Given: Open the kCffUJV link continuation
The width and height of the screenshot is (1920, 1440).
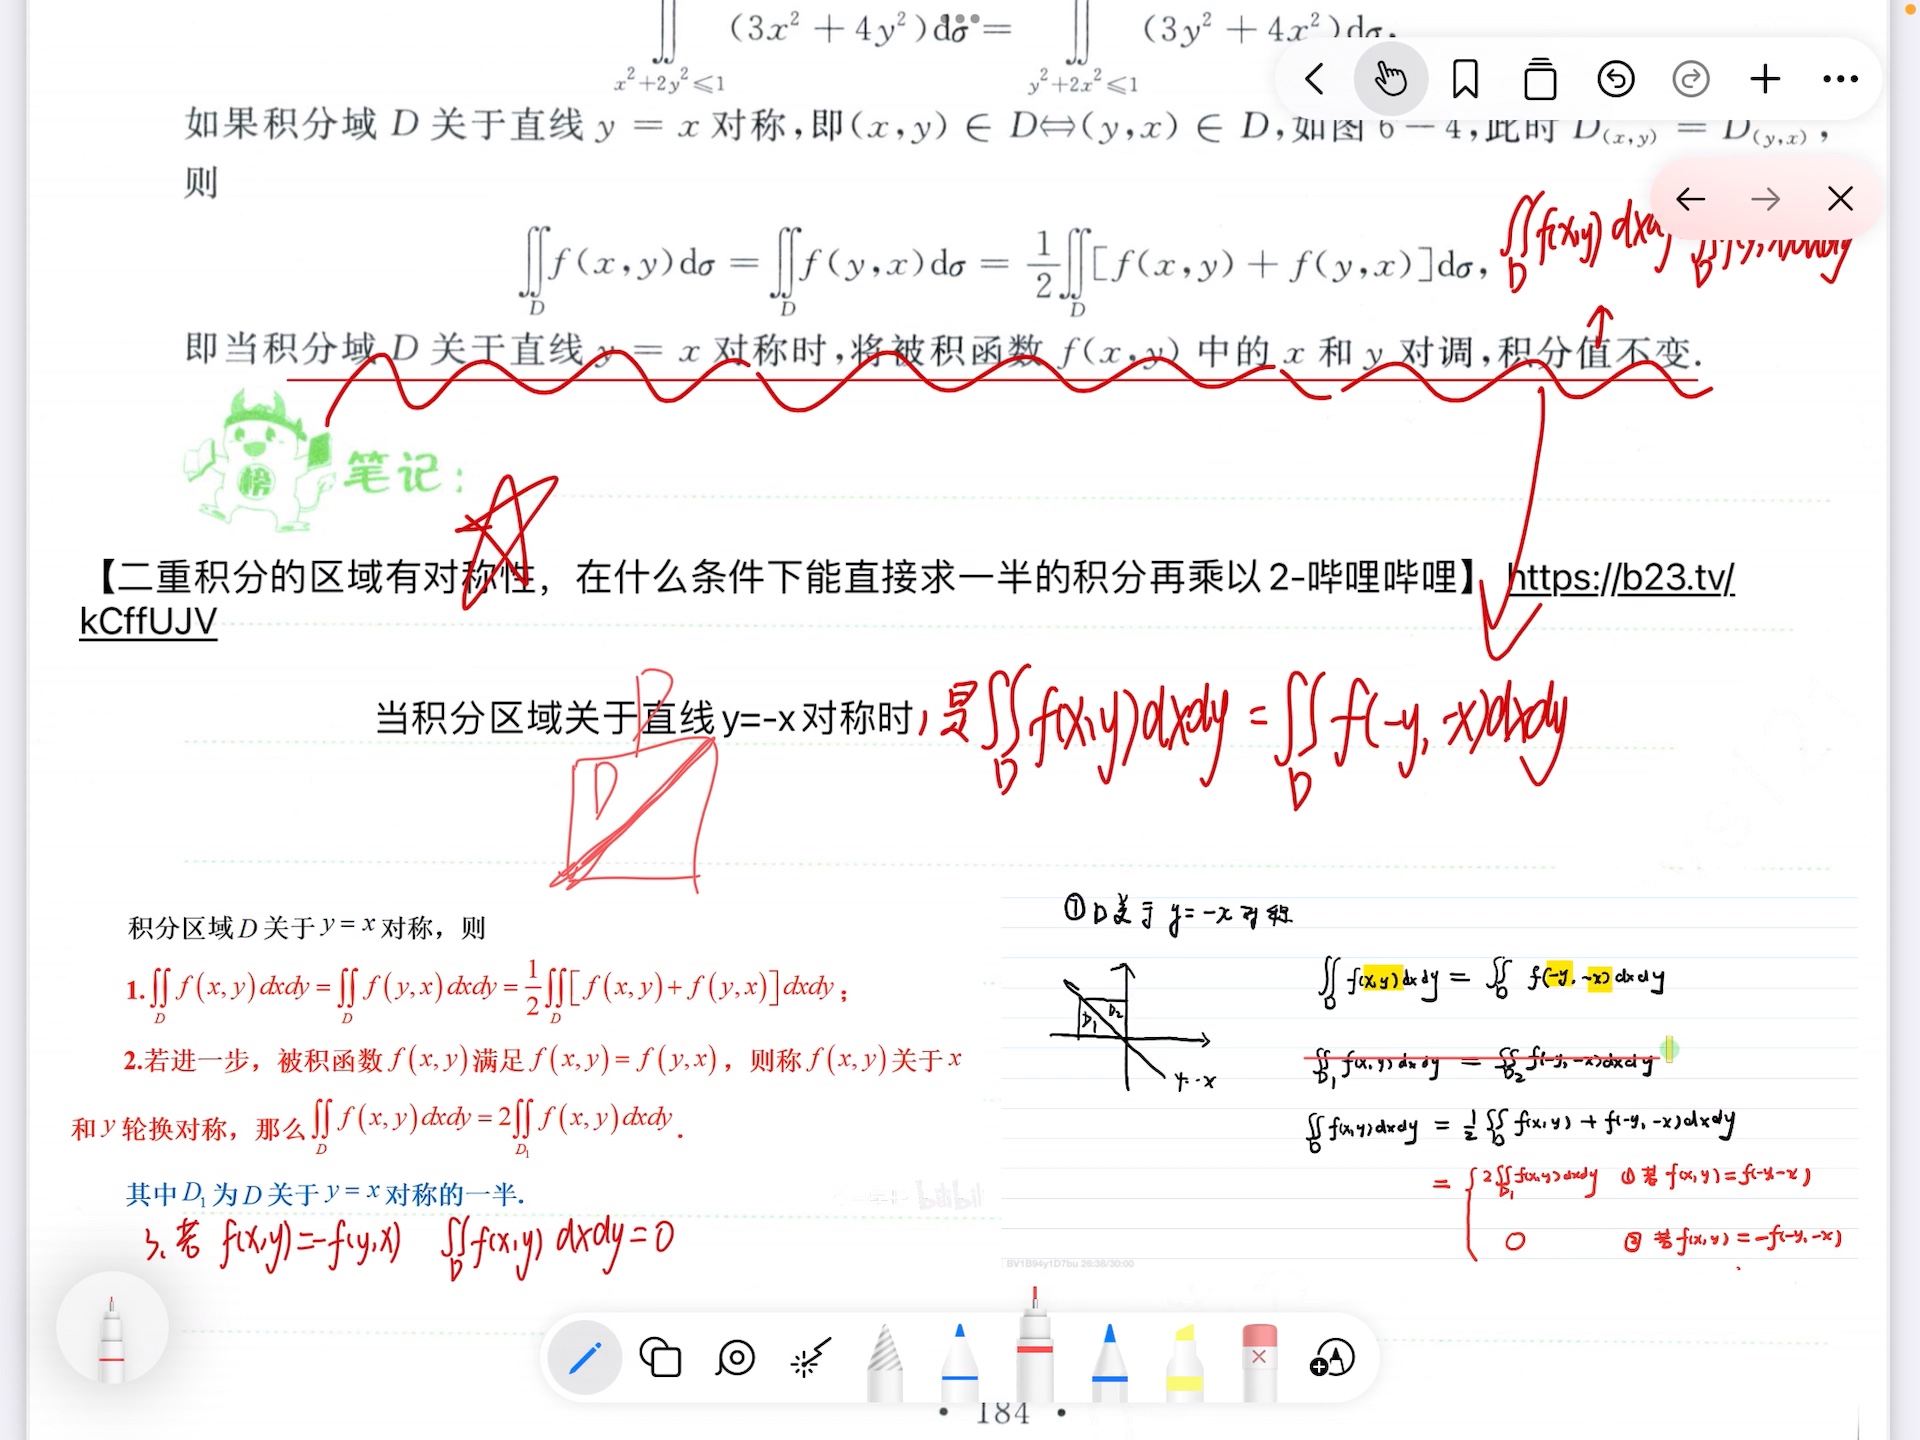Looking at the screenshot, I should click(148, 621).
